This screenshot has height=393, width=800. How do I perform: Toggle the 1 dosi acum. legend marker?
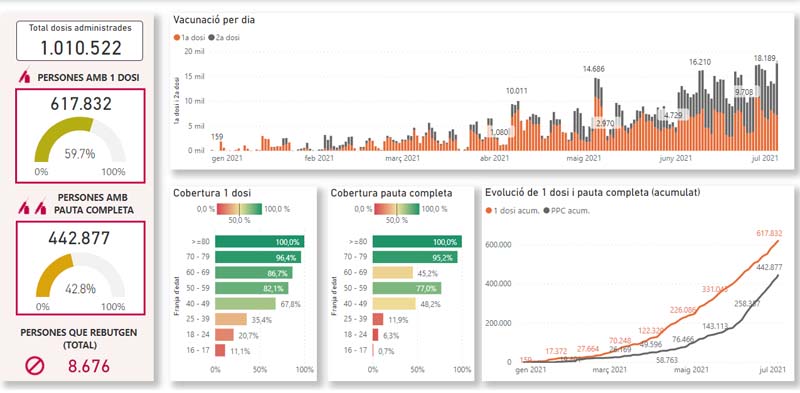(x=489, y=210)
